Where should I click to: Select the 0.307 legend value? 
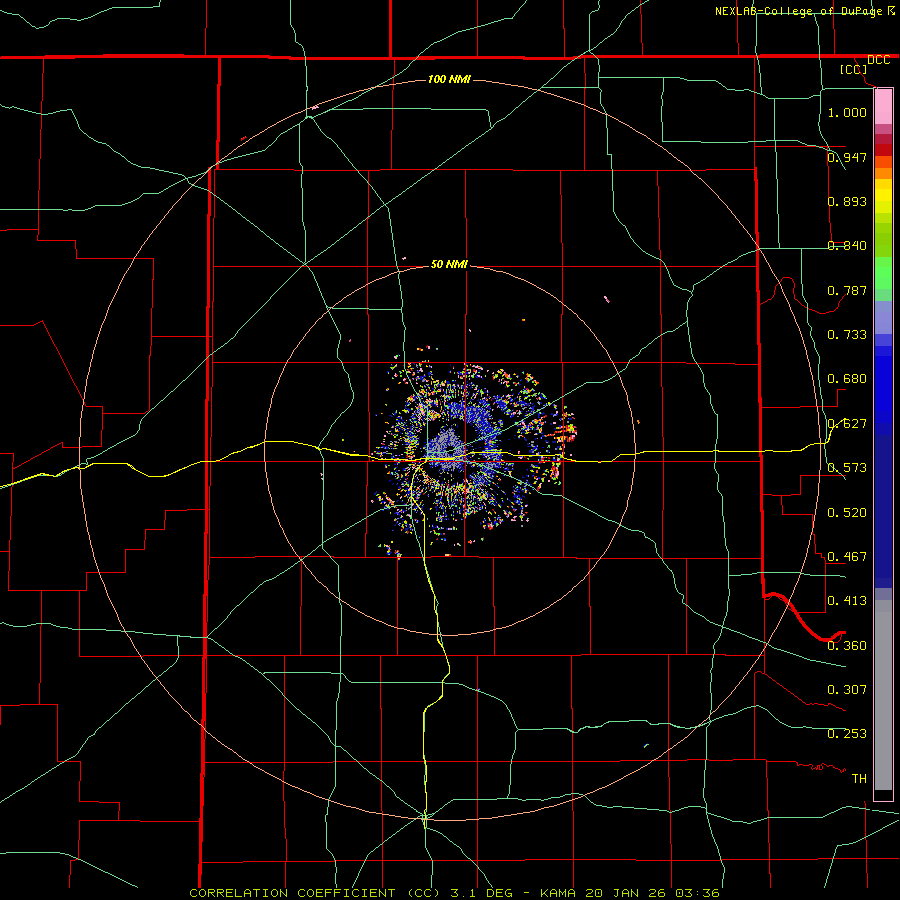pos(847,690)
